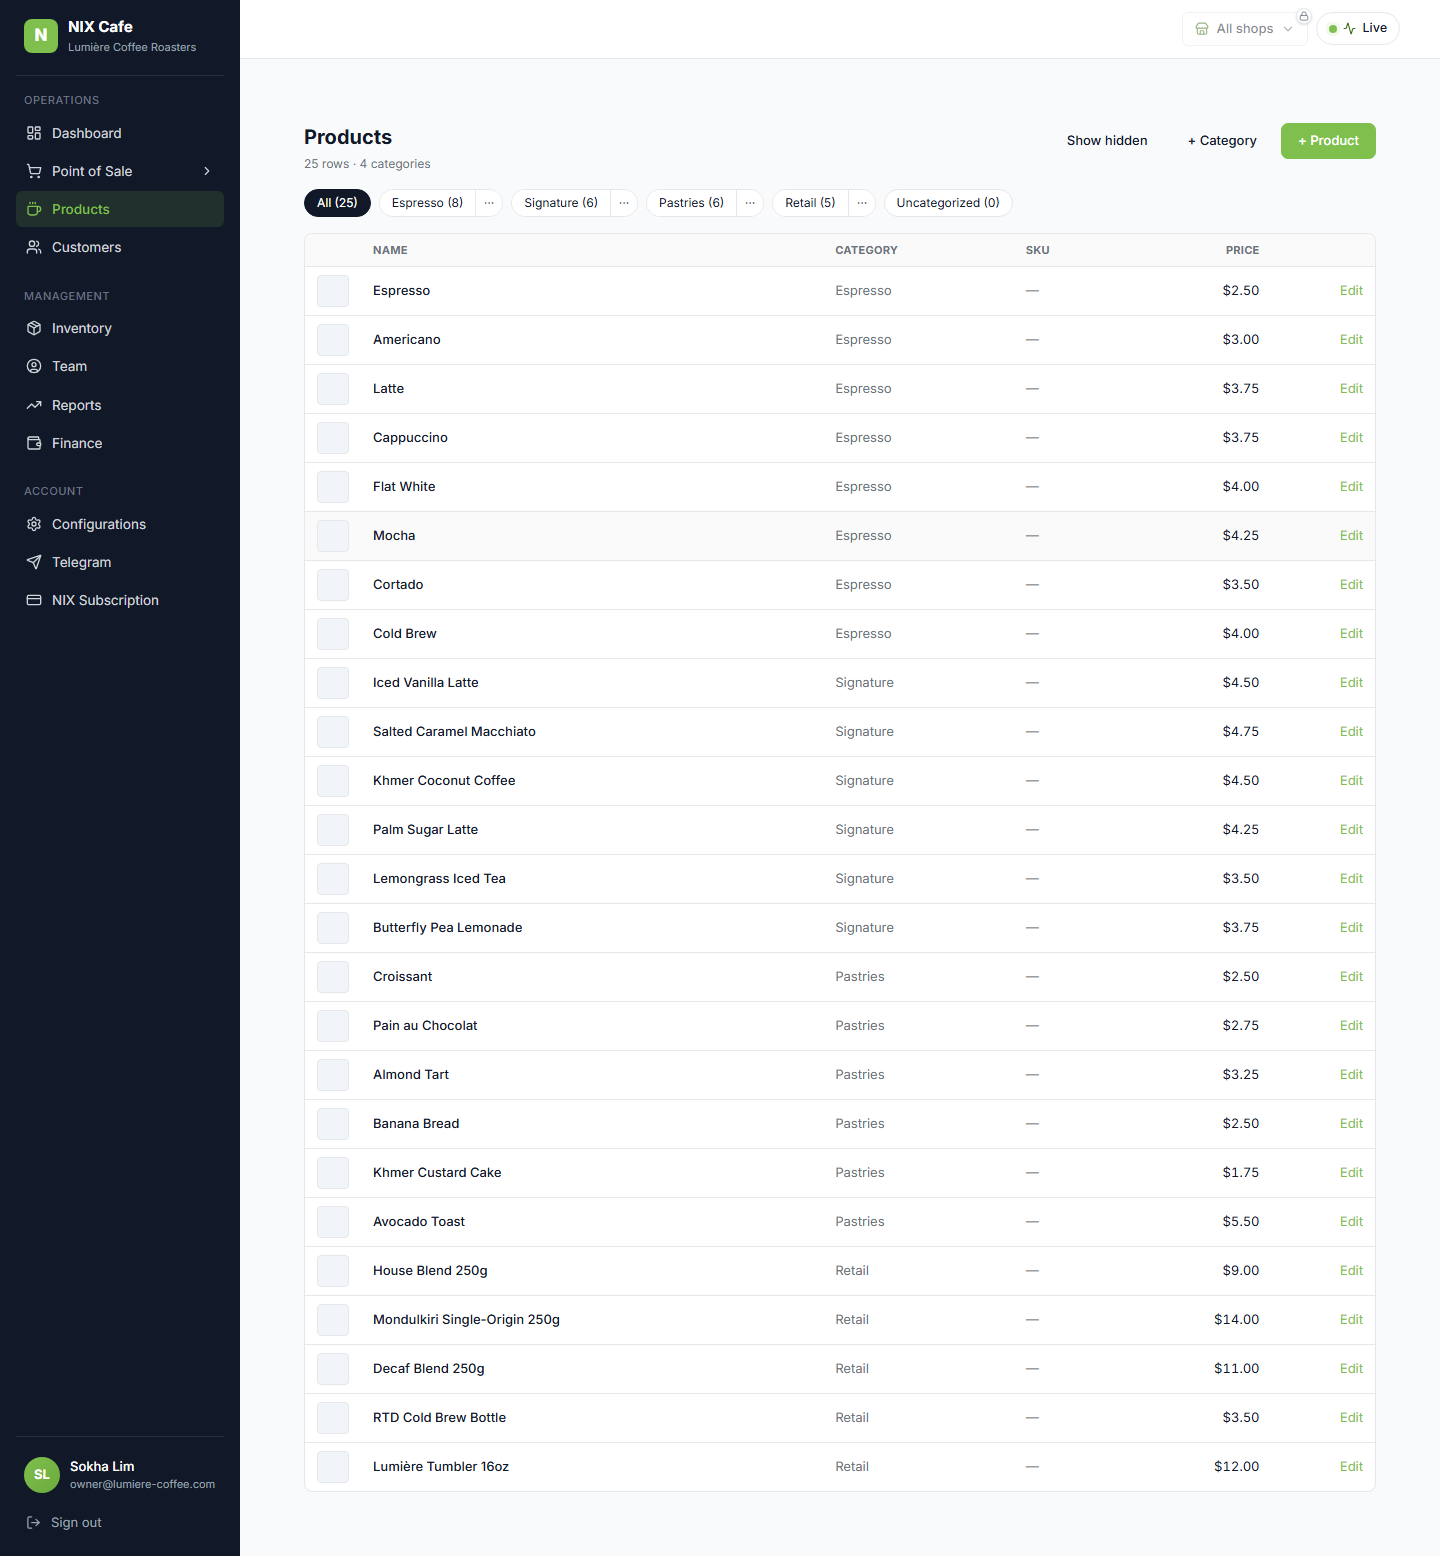Click the Configurations gear icon

coord(34,524)
